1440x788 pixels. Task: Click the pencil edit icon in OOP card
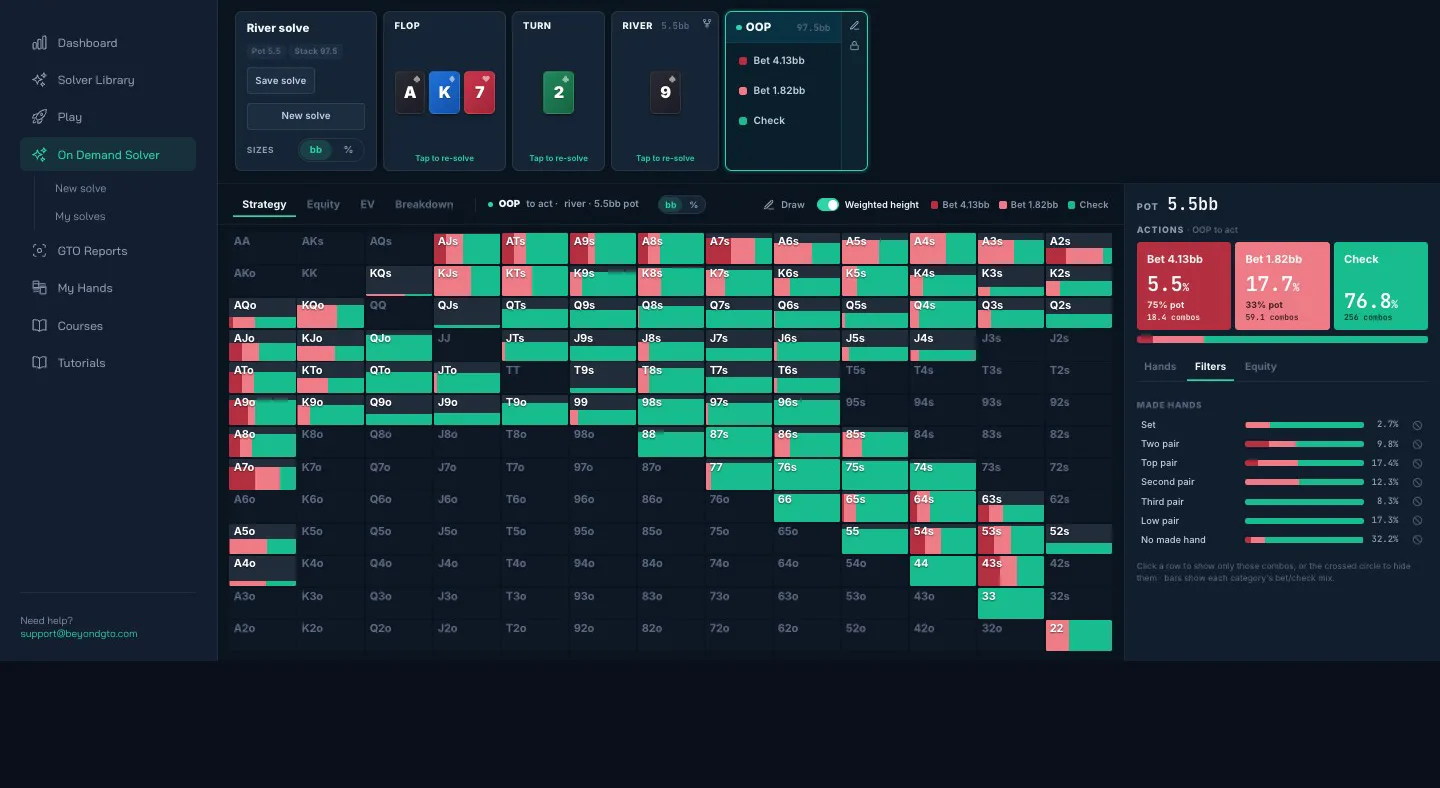(x=854, y=26)
